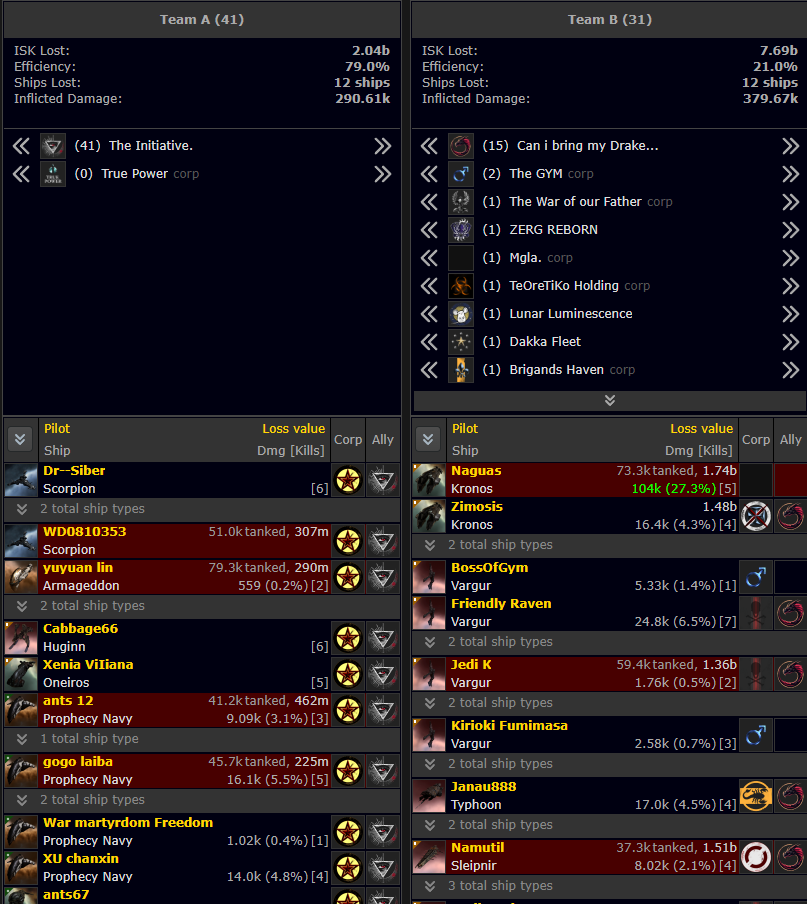Click the Team A (41) header
807x904 pixels.
201,19
